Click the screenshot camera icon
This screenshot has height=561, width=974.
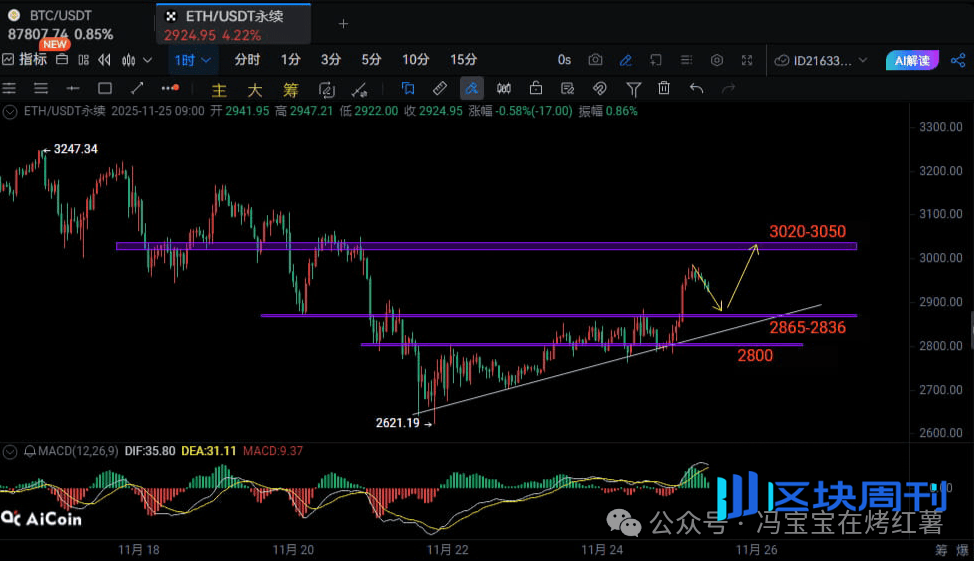pos(595,60)
